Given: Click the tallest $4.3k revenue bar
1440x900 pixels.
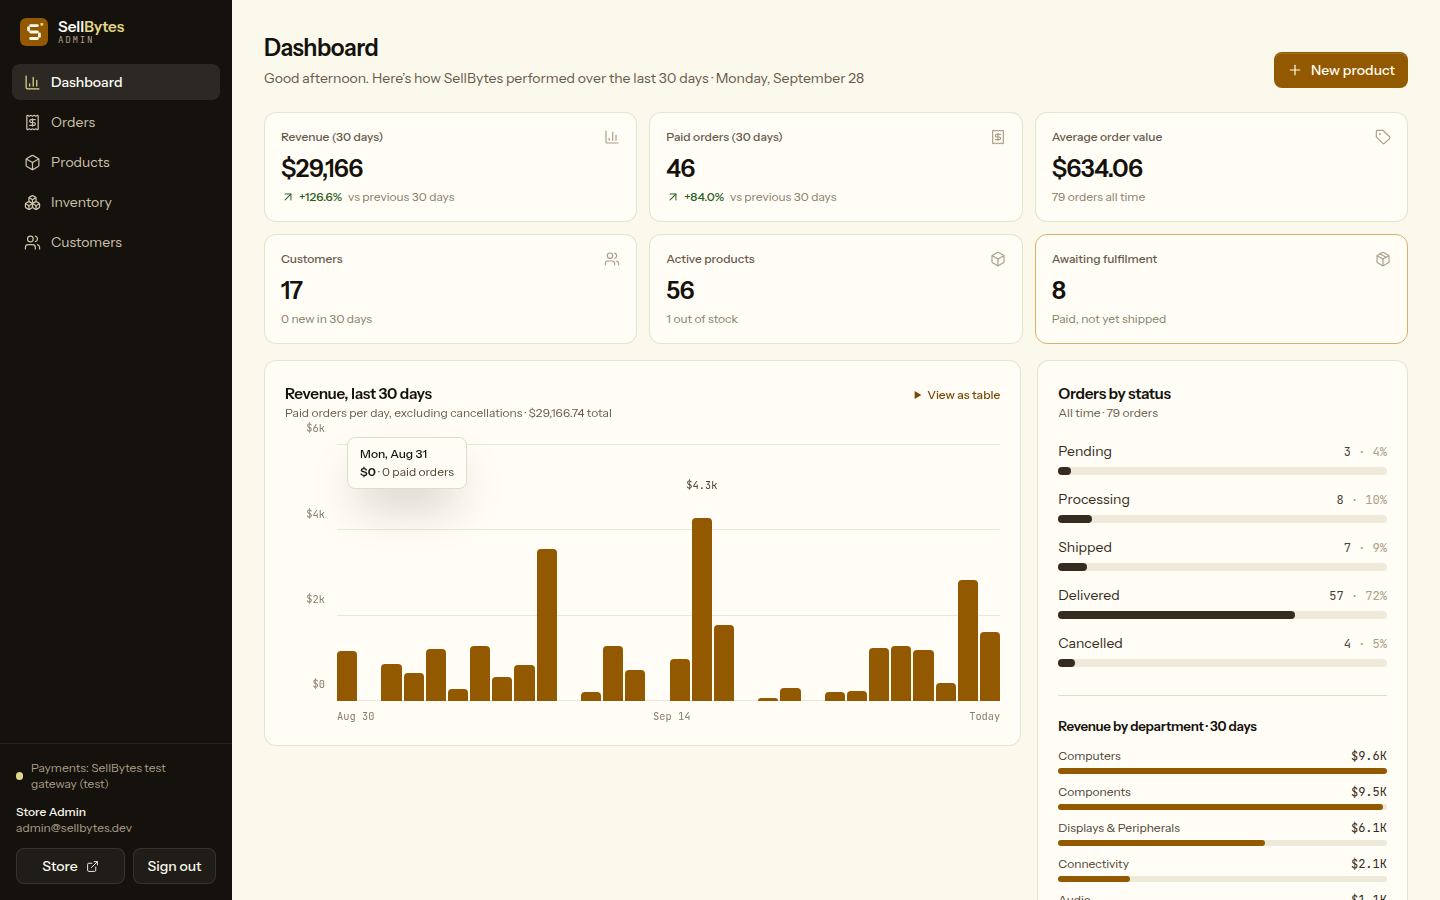Looking at the screenshot, I should [x=702, y=609].
